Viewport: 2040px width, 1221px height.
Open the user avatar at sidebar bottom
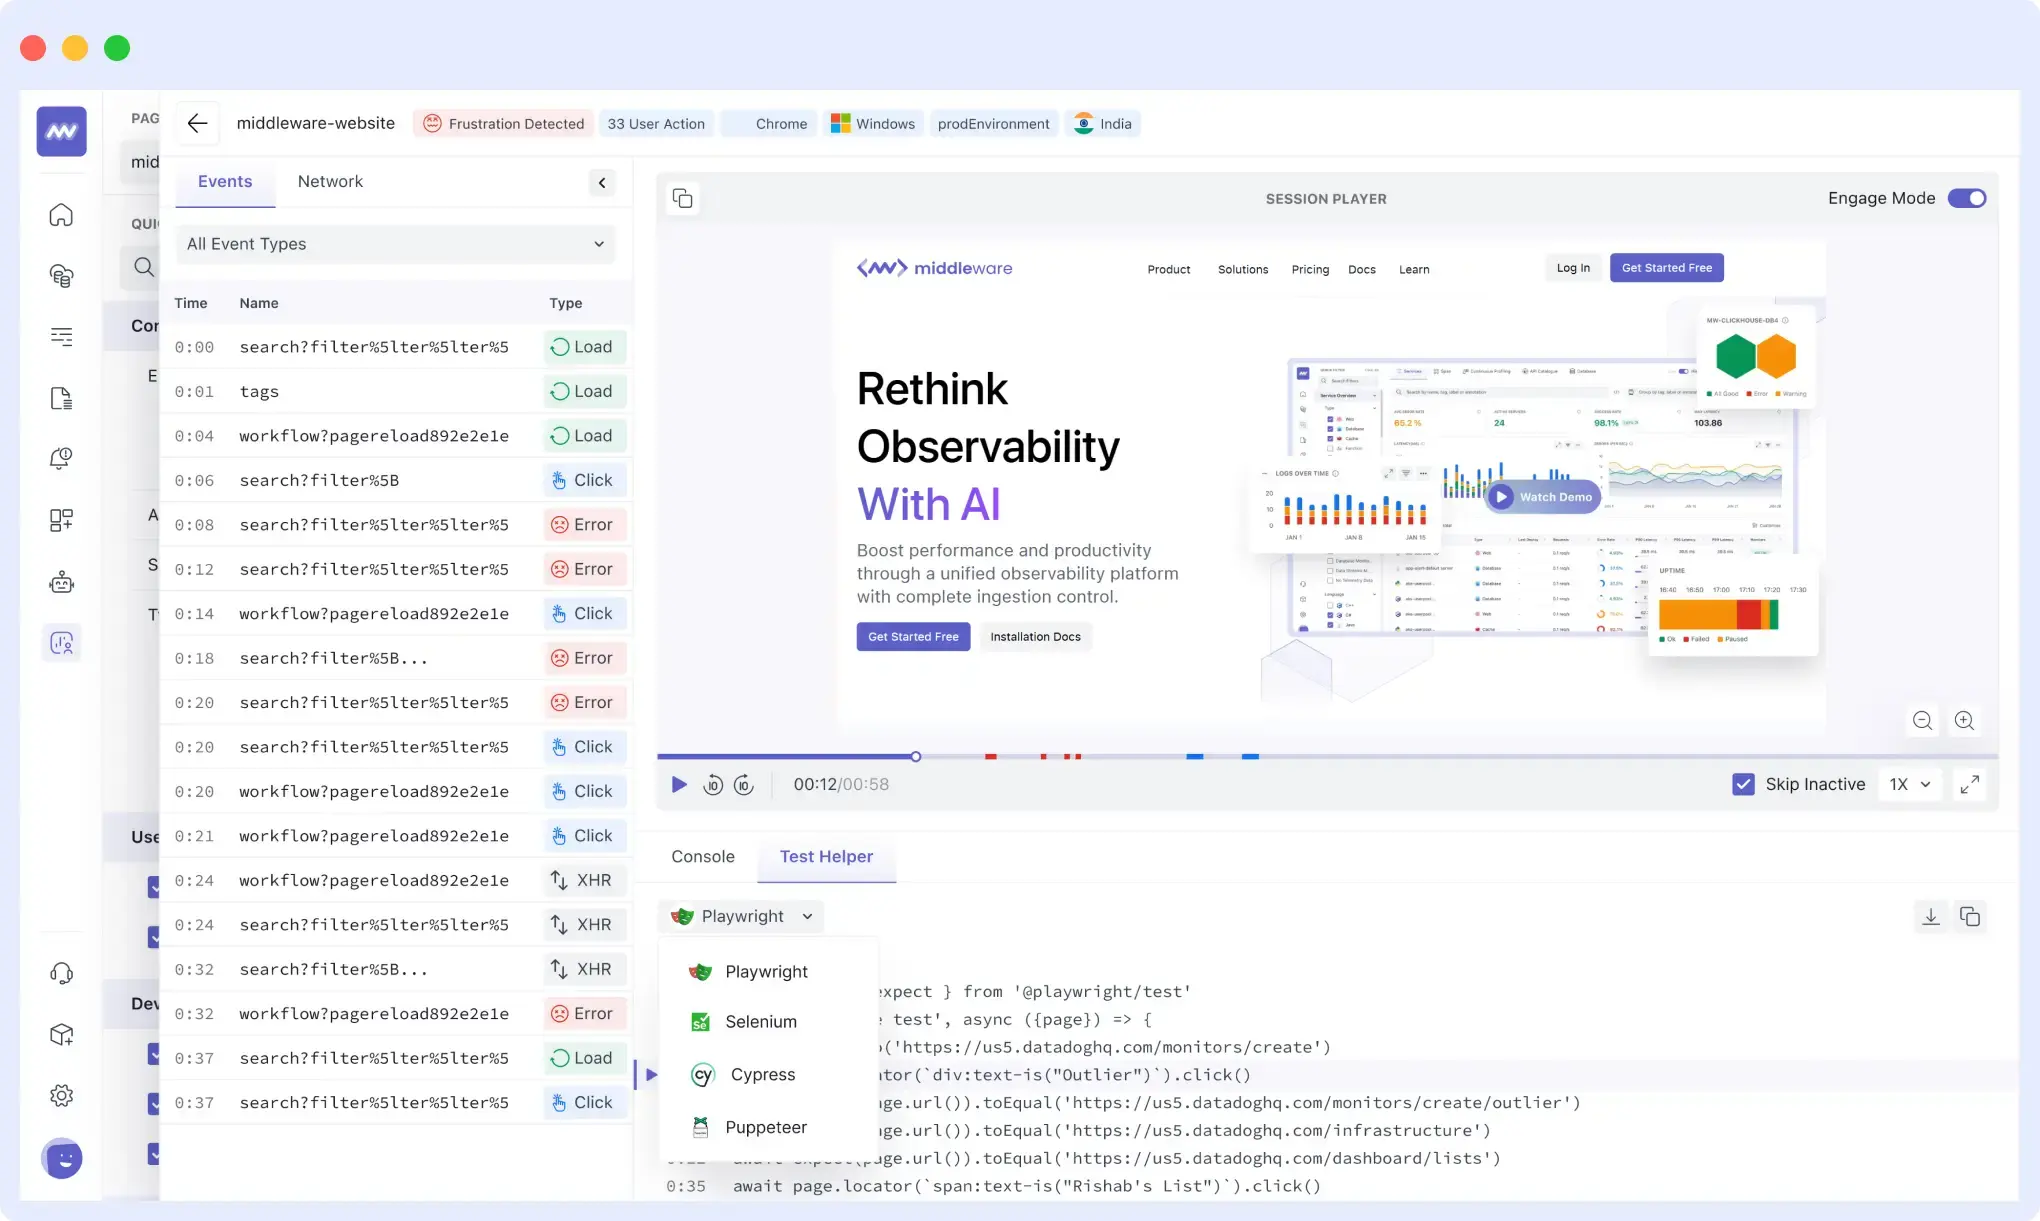[62, 1159]
